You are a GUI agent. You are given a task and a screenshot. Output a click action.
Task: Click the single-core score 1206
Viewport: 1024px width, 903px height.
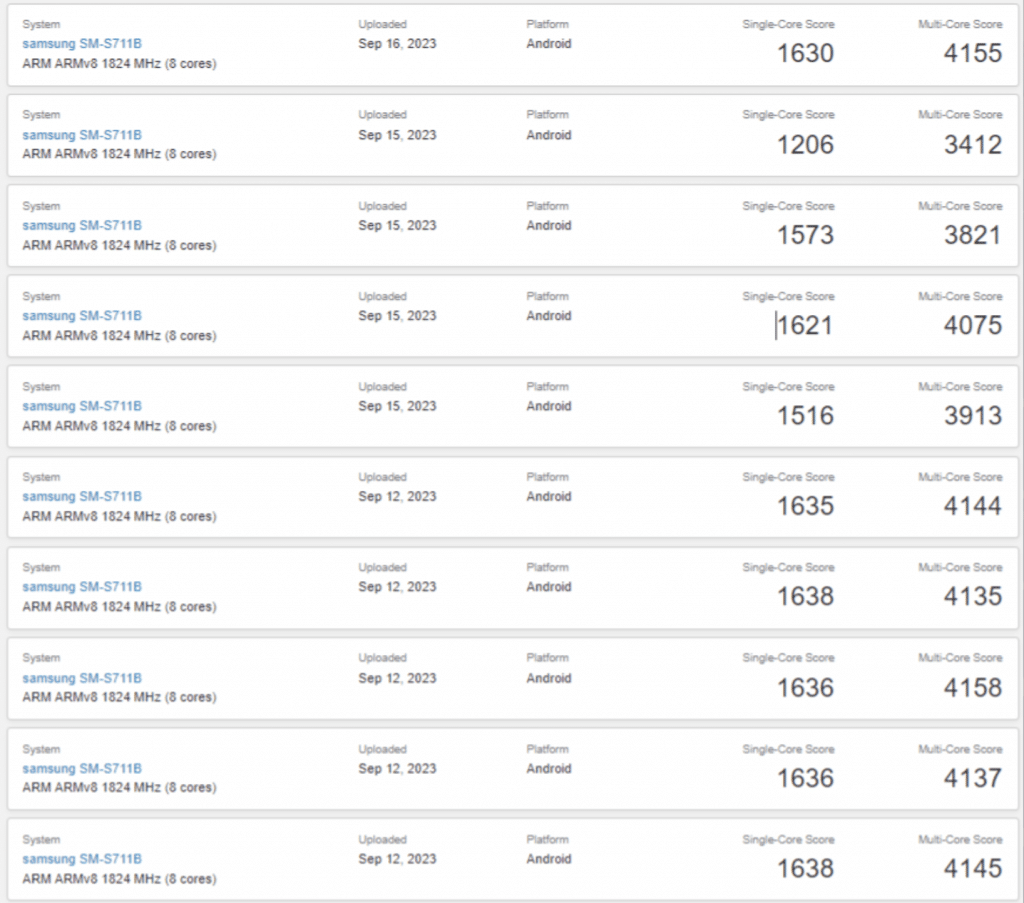click(805, 144)
